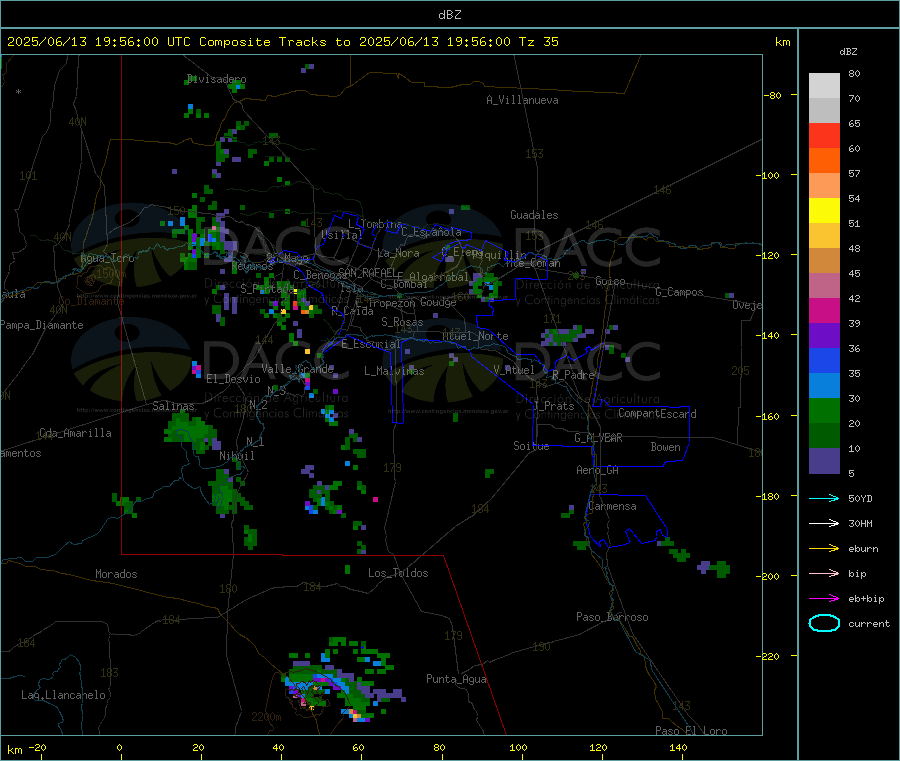Click the 60 km horizontal axis tick
The height and width of the screenshot is (761, 900).
point(359,748)
